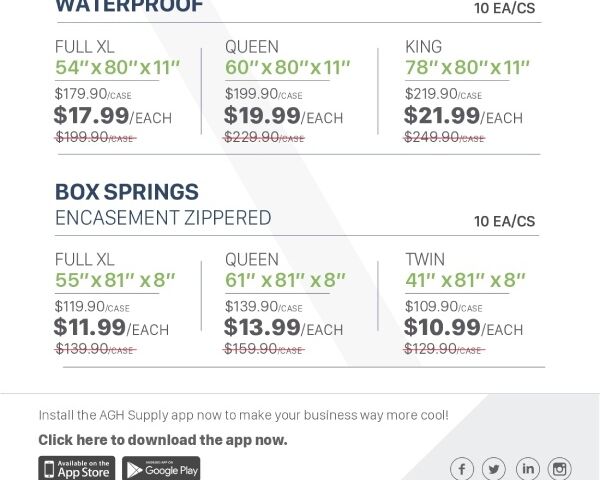600x480 pixels.
Task: Click the App Store download badge
Action: [77, 468]
